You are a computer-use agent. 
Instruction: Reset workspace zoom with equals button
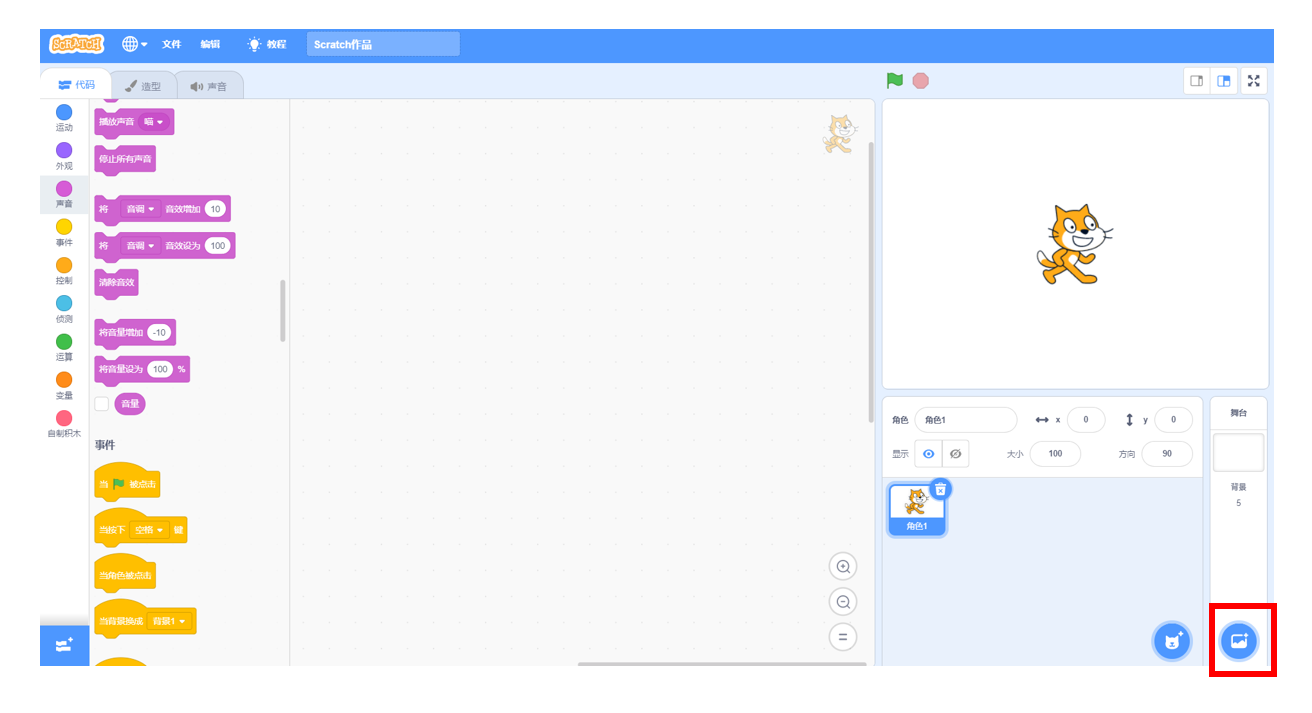click(843, 637)
